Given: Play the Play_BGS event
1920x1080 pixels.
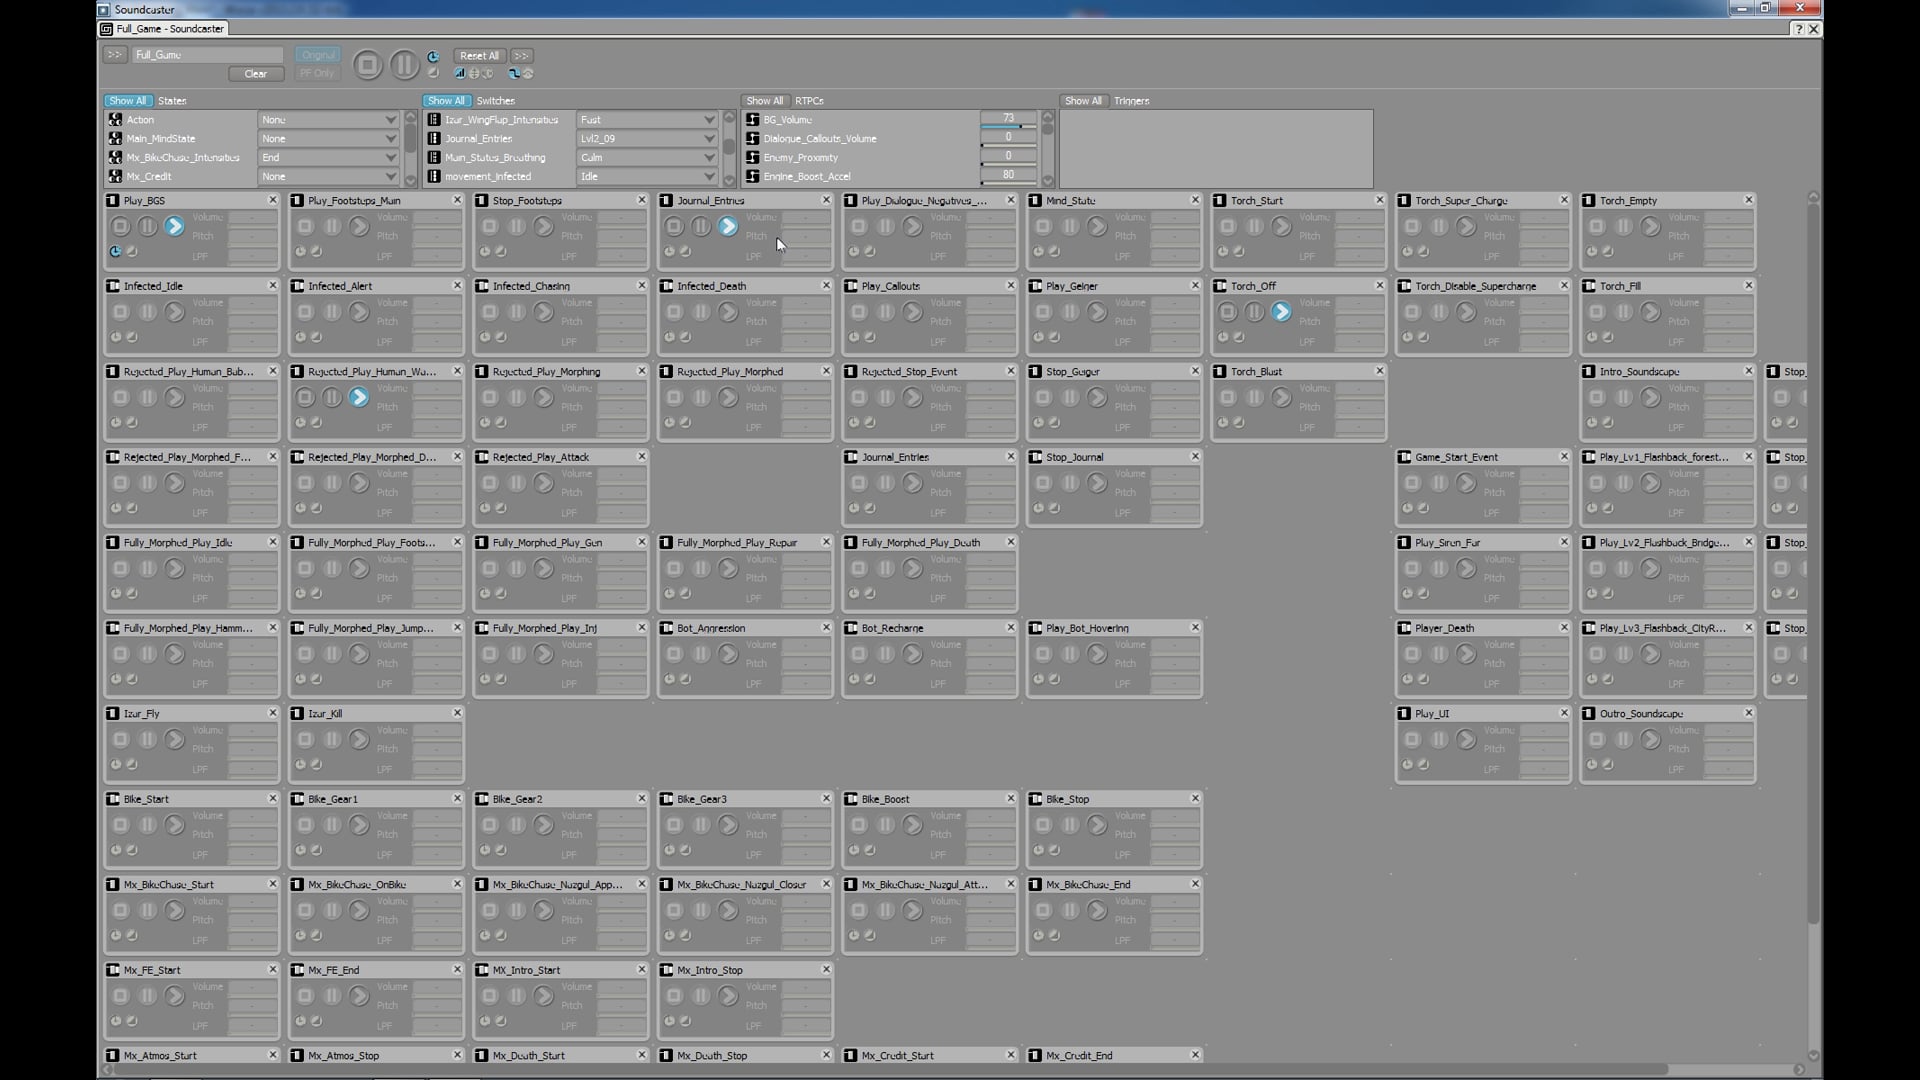Looking at the screenshot, I should pyautogui.click(x=174, y=227).
